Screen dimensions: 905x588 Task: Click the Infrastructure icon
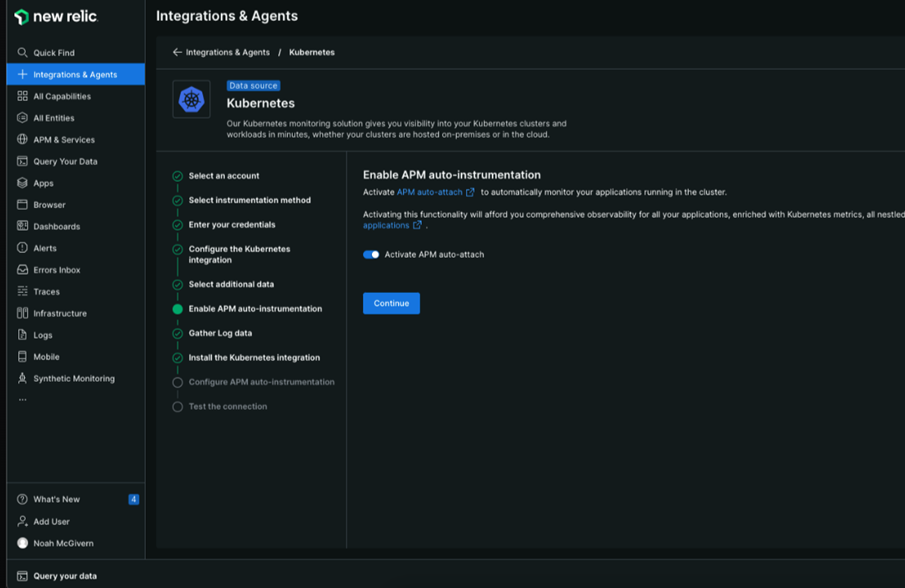(x=23, y=313)
